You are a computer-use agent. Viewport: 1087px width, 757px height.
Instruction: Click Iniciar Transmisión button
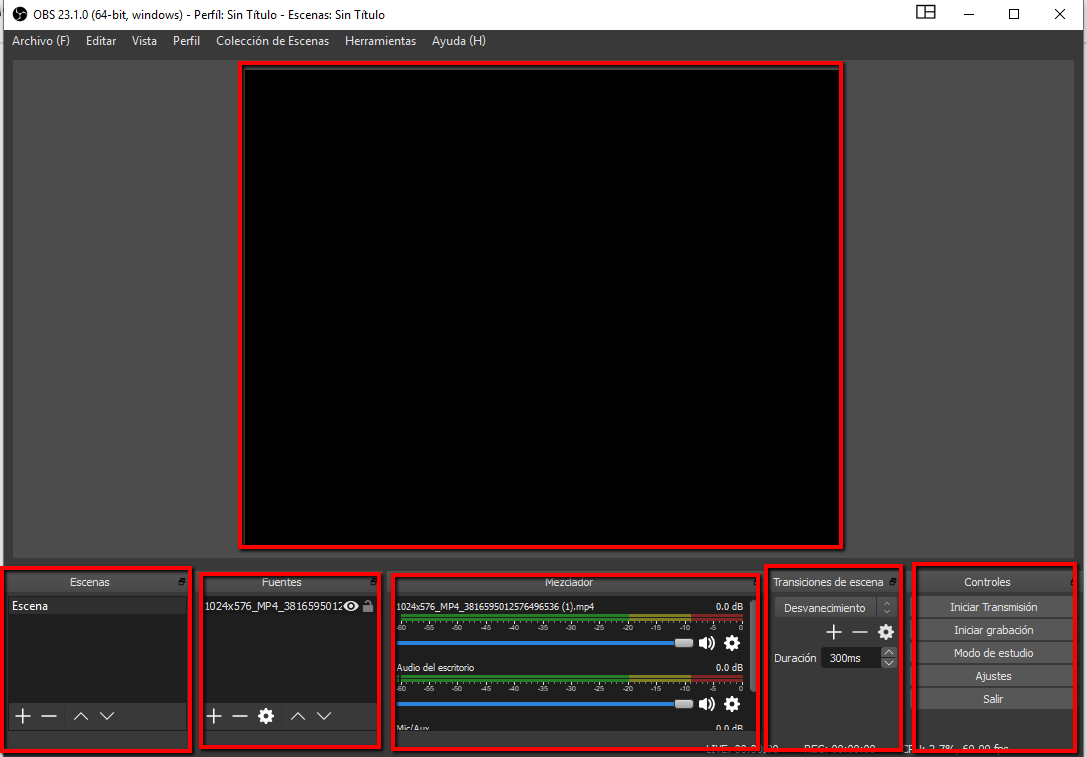pos(993,607)
